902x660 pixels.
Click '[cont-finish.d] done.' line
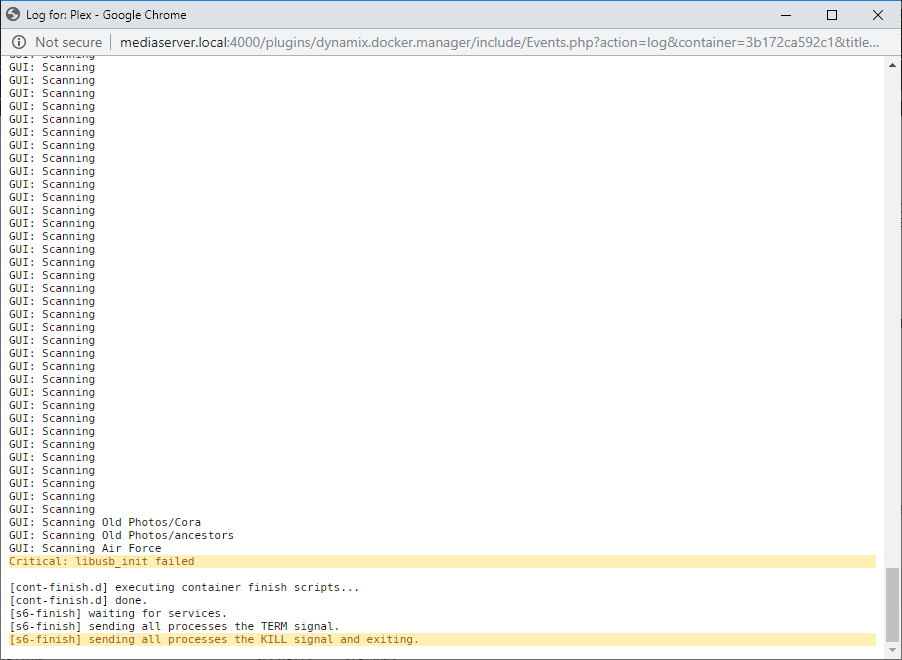tap(78, 601)
